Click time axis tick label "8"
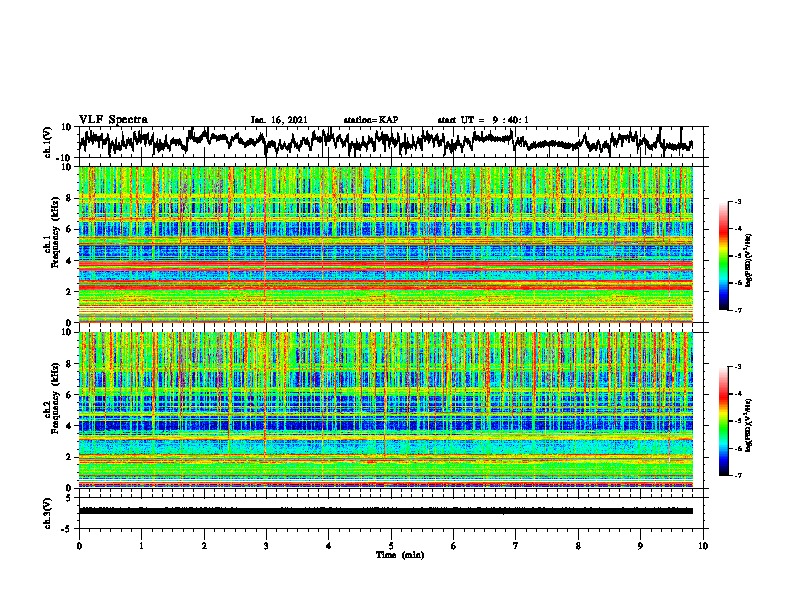The image size is (792, 612). (x=578, y=546)
